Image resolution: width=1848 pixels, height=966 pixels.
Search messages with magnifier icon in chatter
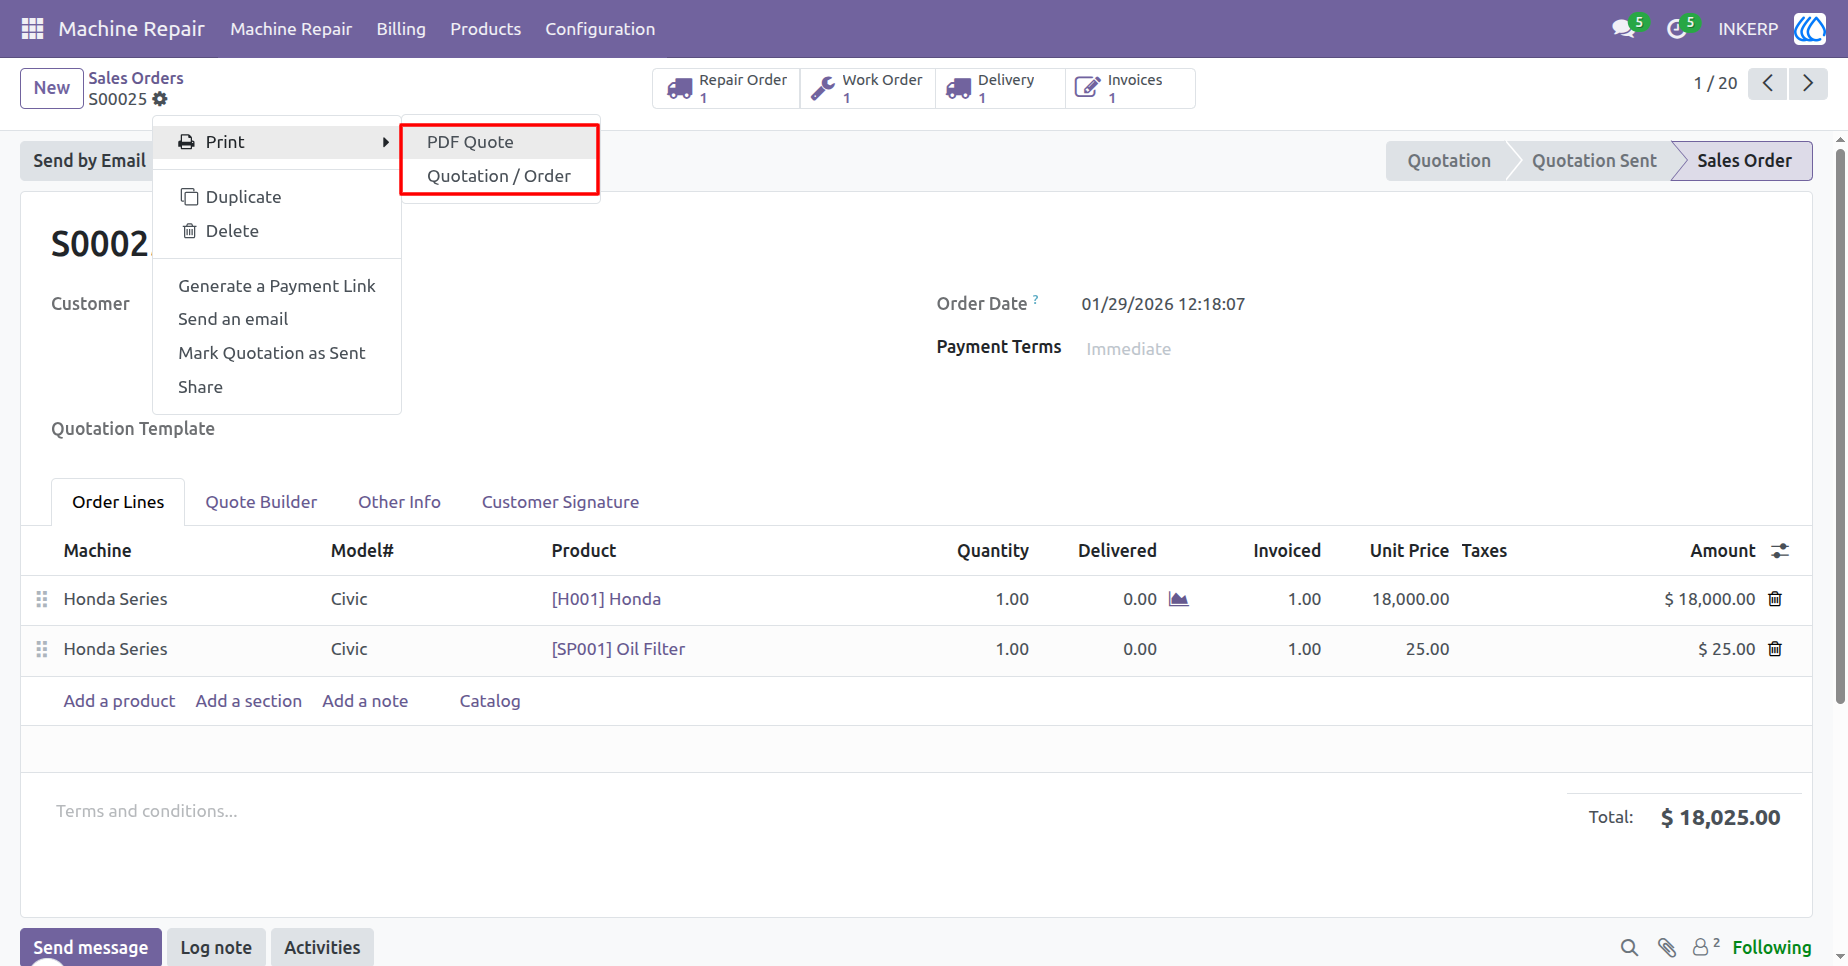pos(1629,947)
